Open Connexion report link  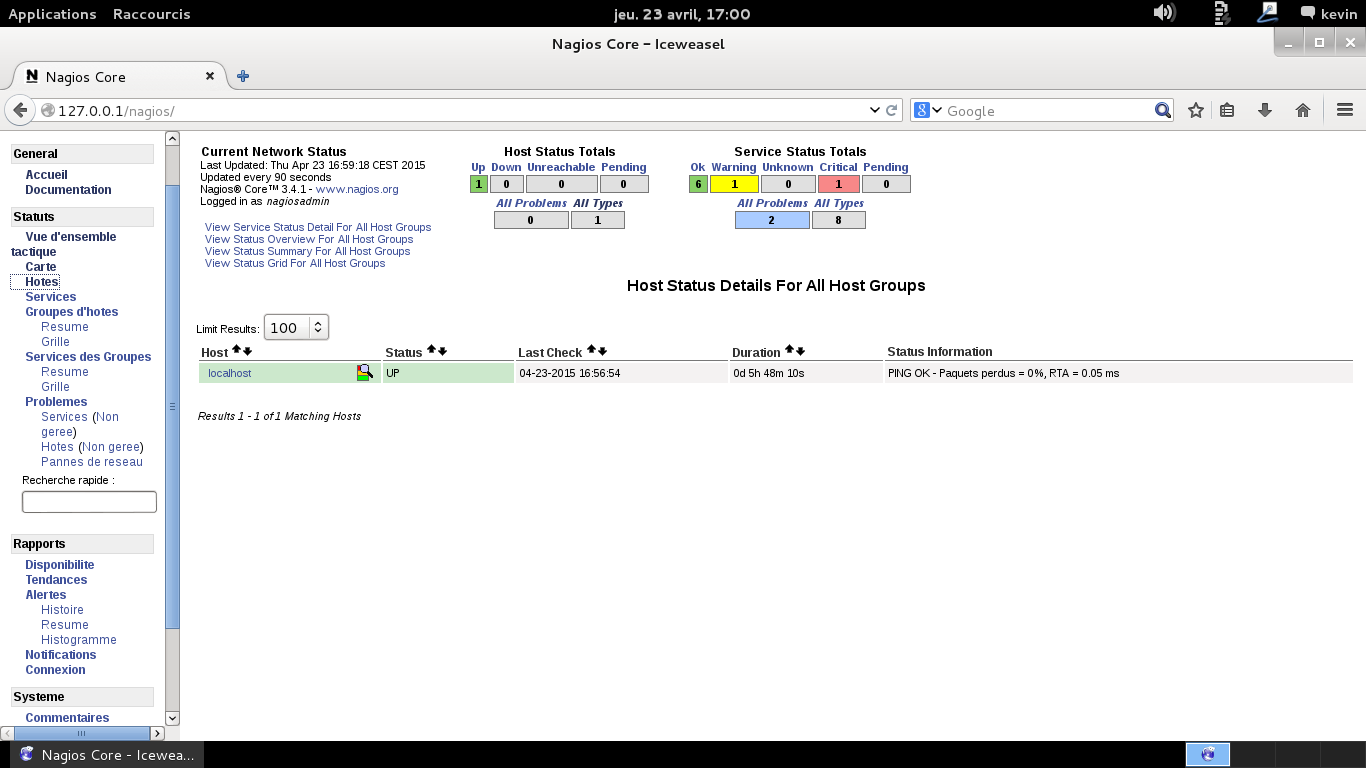[55, 670]
